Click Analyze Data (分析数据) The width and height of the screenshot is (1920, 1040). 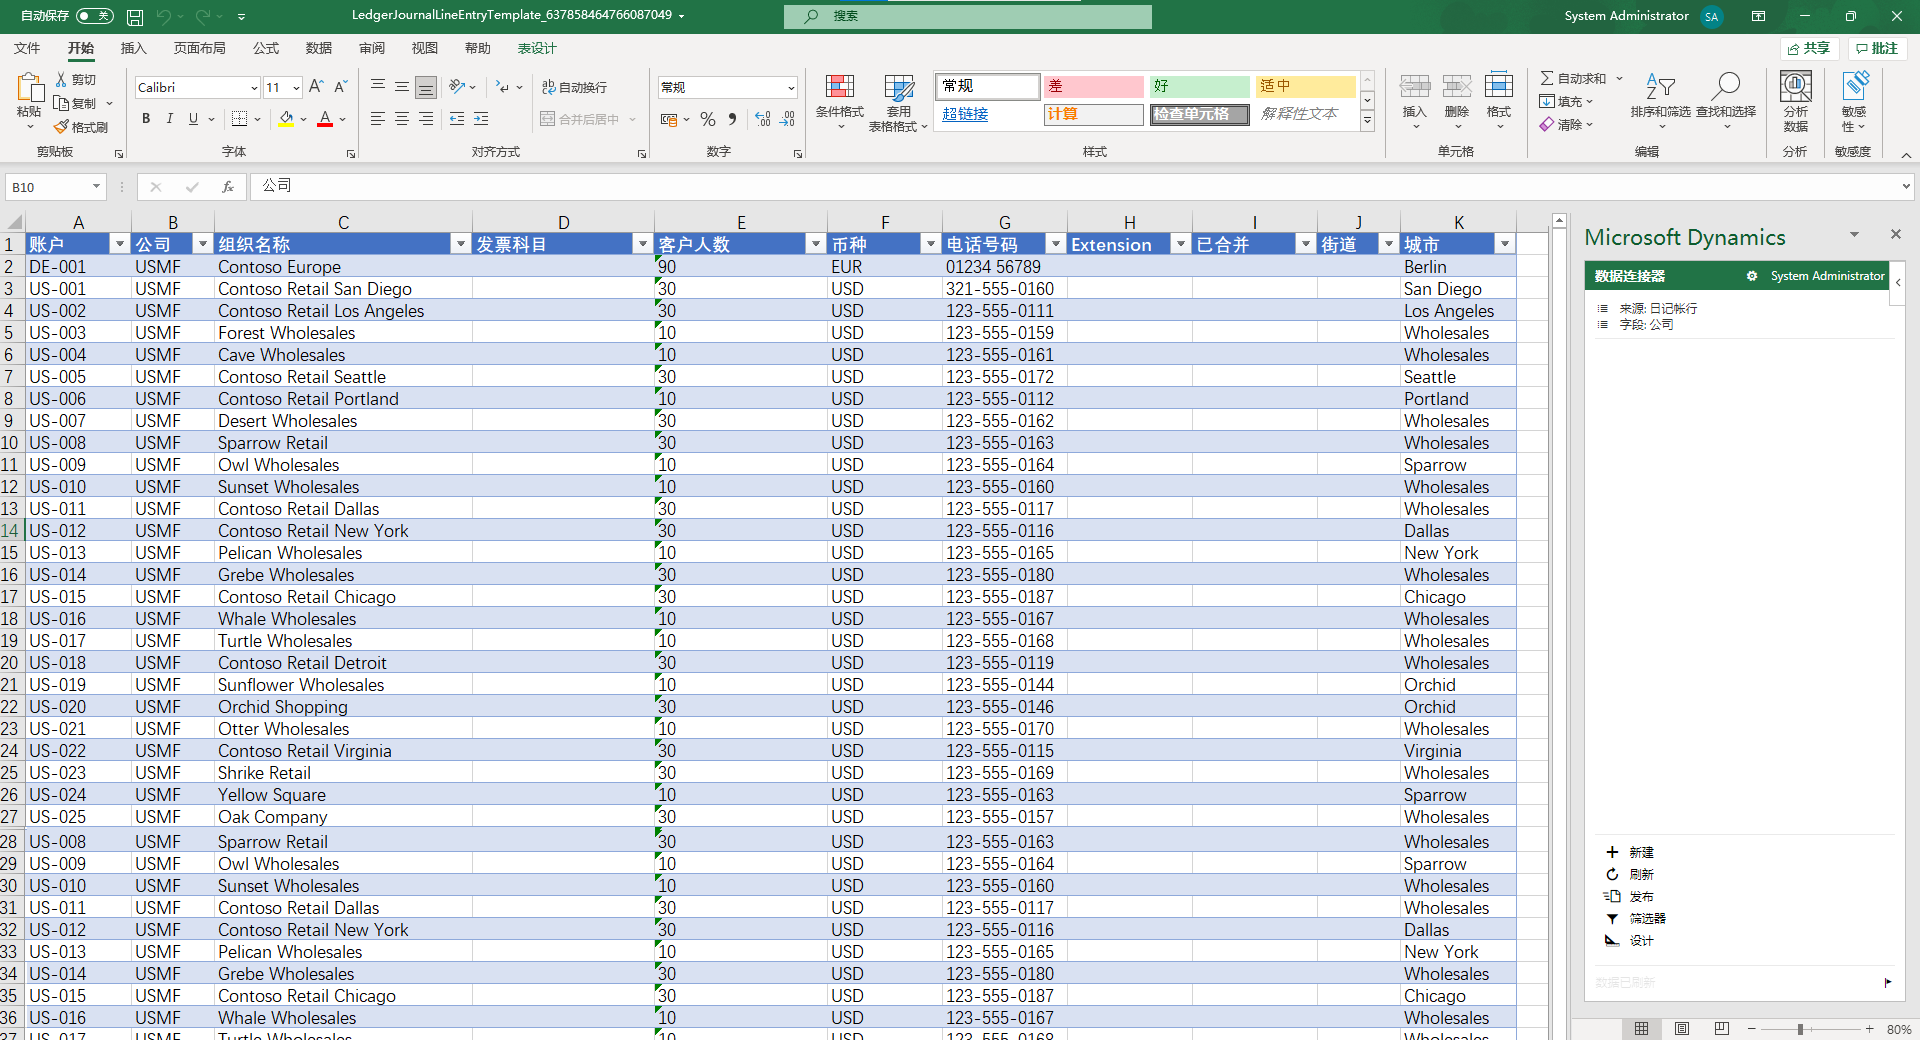click(x=1796, y=100)
